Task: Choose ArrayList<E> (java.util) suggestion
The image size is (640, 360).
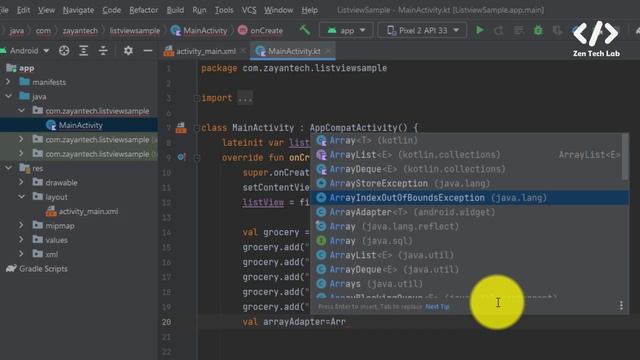Action: coord(469,255)
